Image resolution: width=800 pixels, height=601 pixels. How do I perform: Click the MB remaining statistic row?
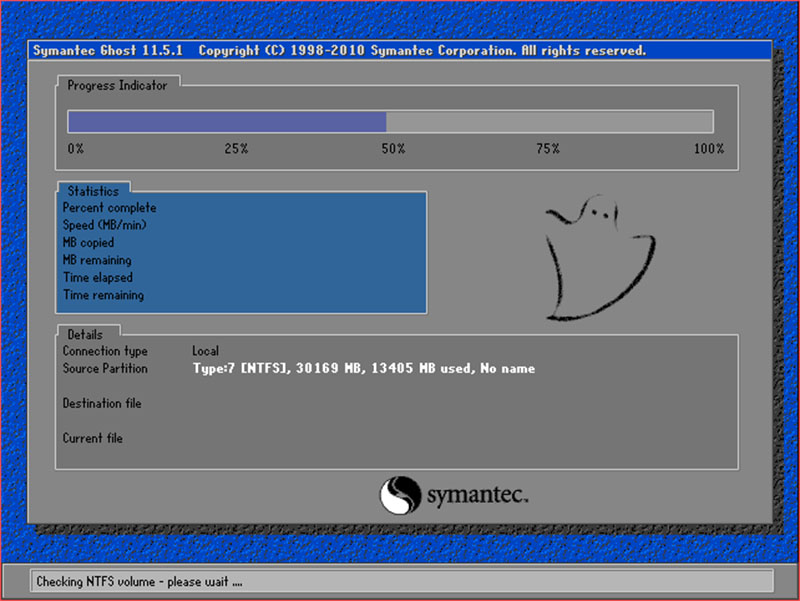coord(241,260)
